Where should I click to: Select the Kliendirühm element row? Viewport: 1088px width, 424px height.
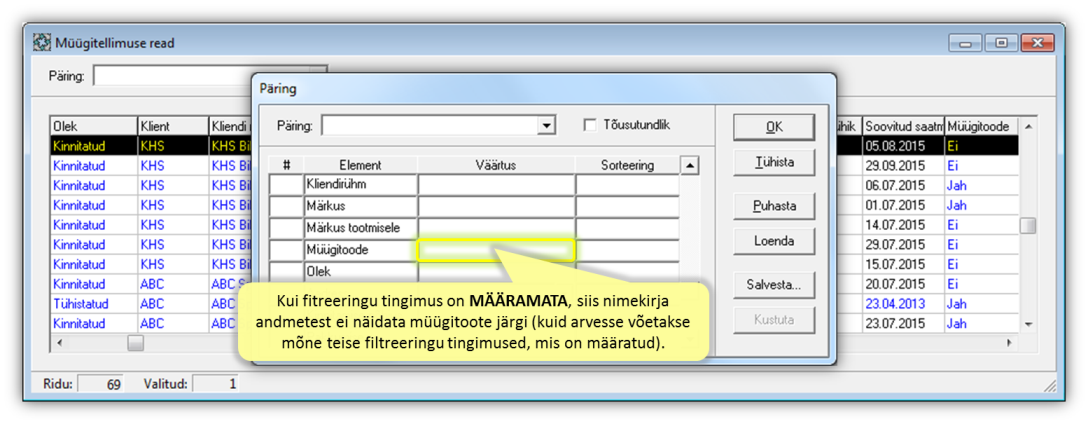pos(361,185)
